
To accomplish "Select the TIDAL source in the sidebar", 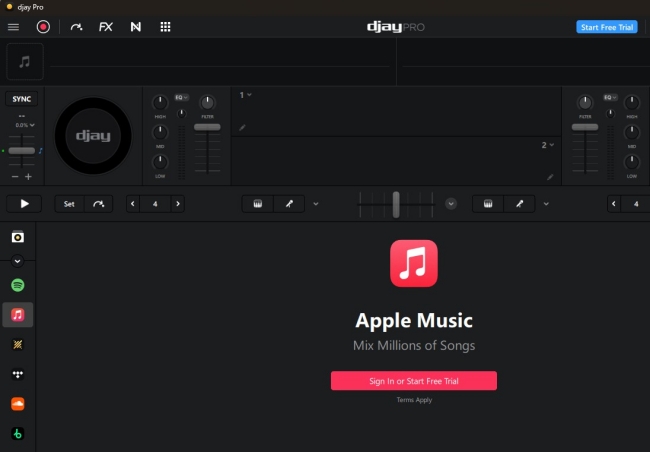I will coord(17,374).
